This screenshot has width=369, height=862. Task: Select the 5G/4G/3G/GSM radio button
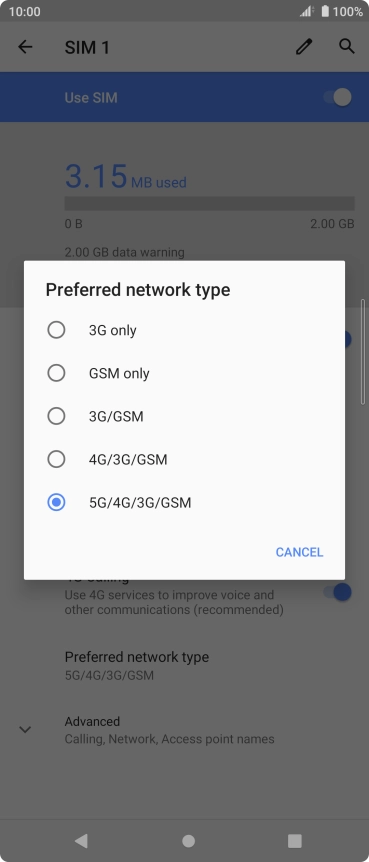tap(56, 502)
